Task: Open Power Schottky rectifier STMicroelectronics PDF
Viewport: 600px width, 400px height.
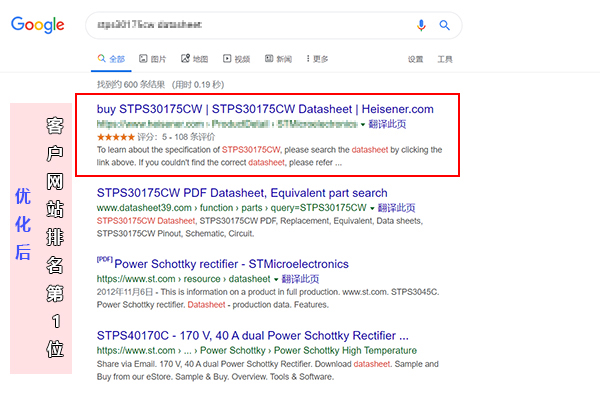Action: coord(231,264)
